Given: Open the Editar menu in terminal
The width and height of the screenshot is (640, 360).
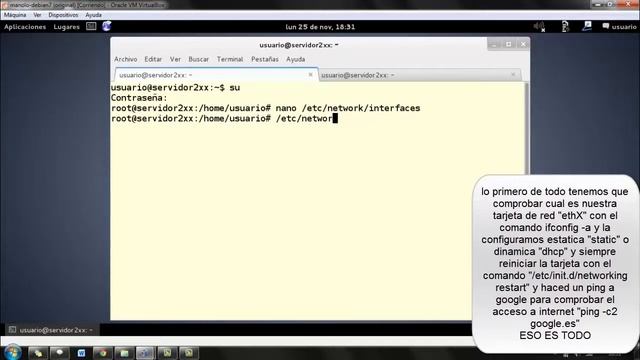Looking at the screenshot, I should point(153,59).
